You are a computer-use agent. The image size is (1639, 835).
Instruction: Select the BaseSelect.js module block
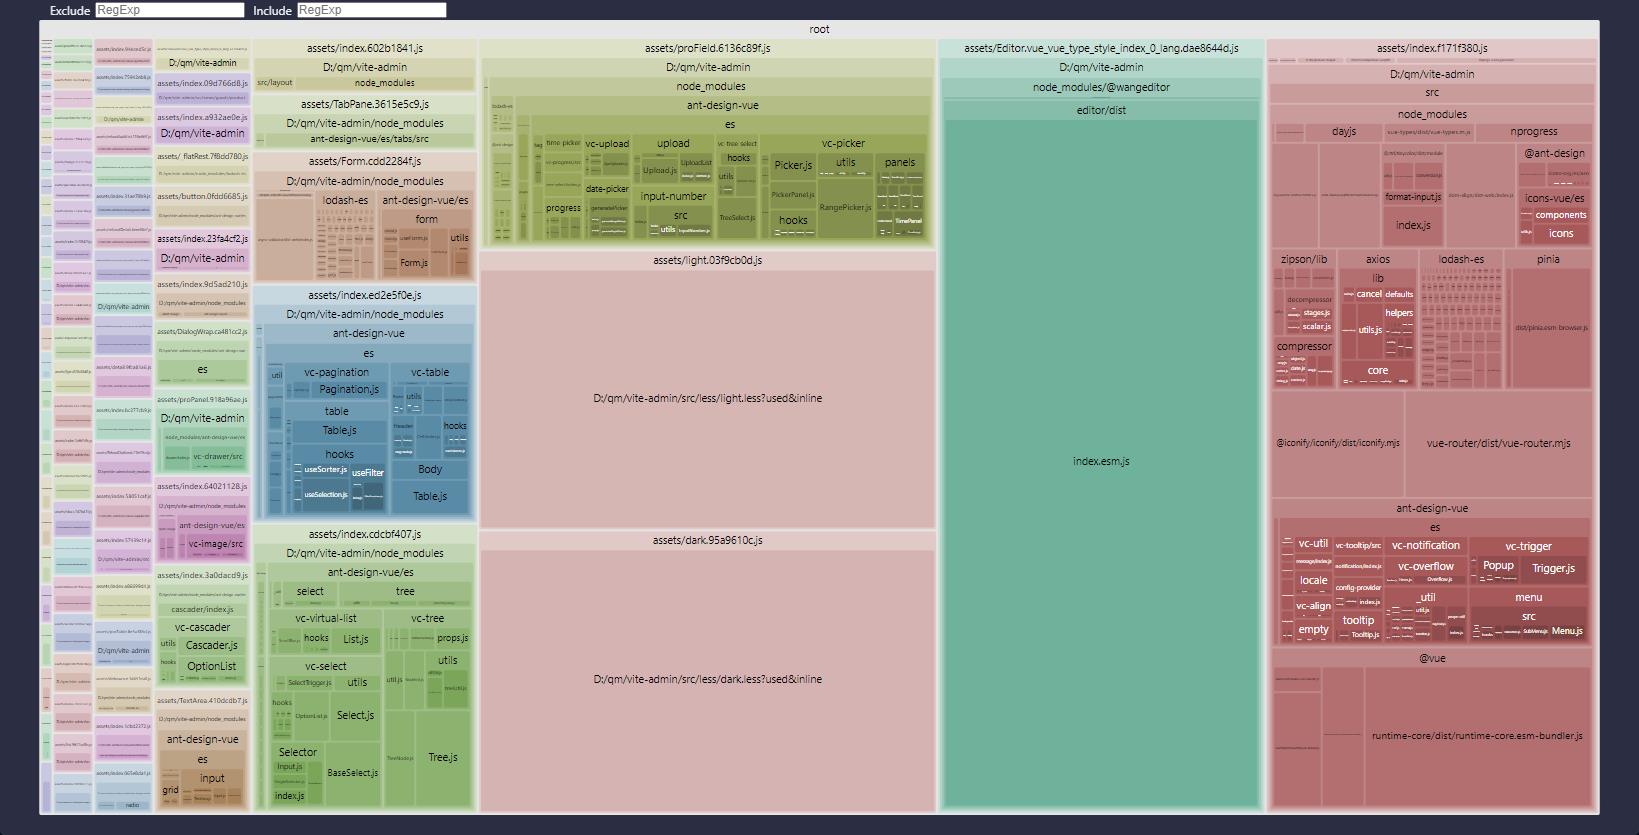tap(352, 773)
